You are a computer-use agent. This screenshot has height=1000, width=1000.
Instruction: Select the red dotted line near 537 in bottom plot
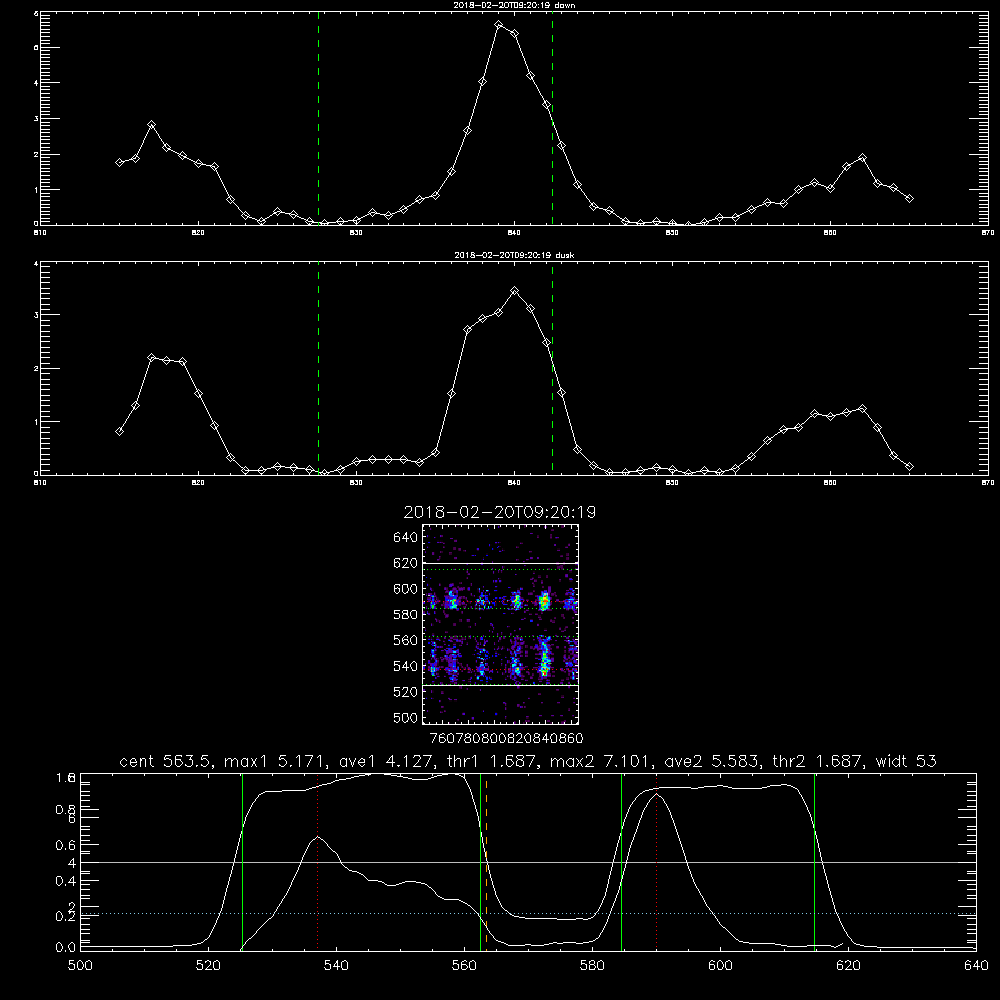point(318,862)
